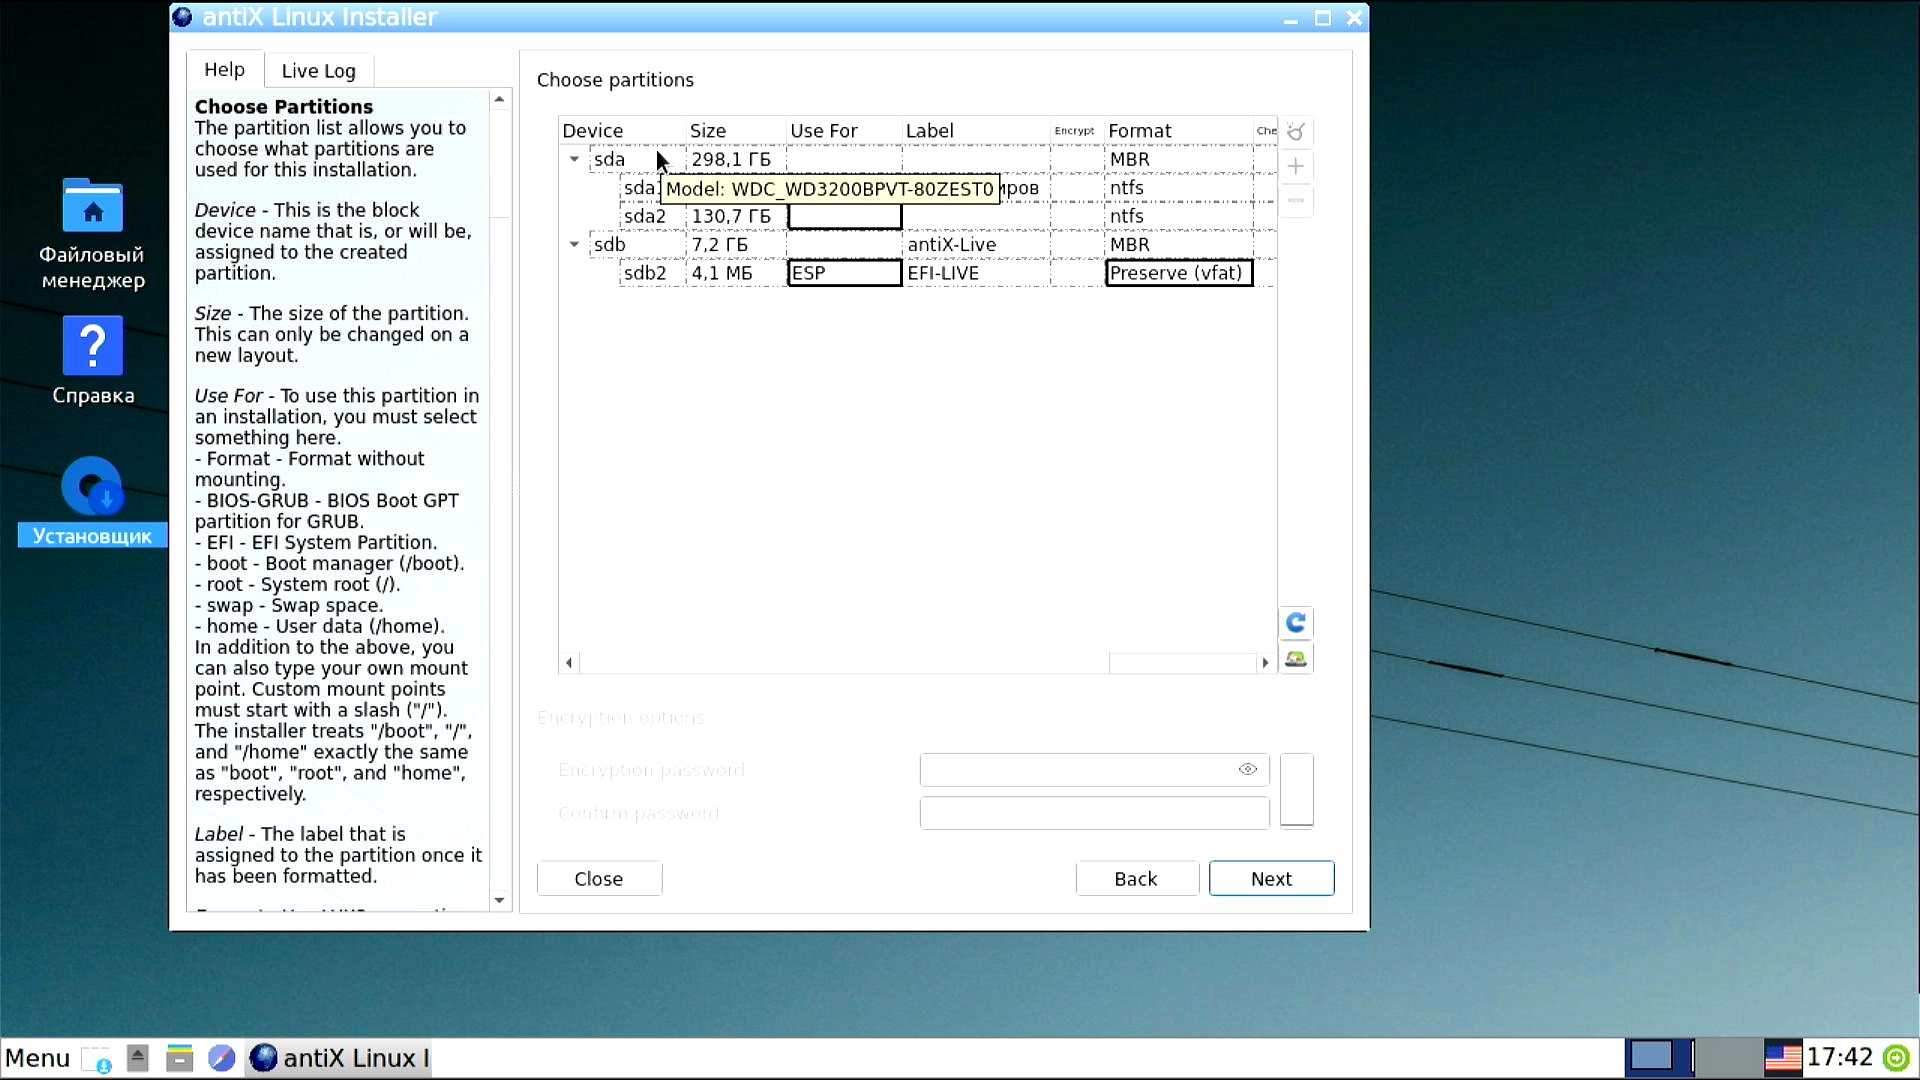Screen dimensions: 1920x1080
Task: Click the taskbar clock showing 17:42
Action: (1840, 1058)
